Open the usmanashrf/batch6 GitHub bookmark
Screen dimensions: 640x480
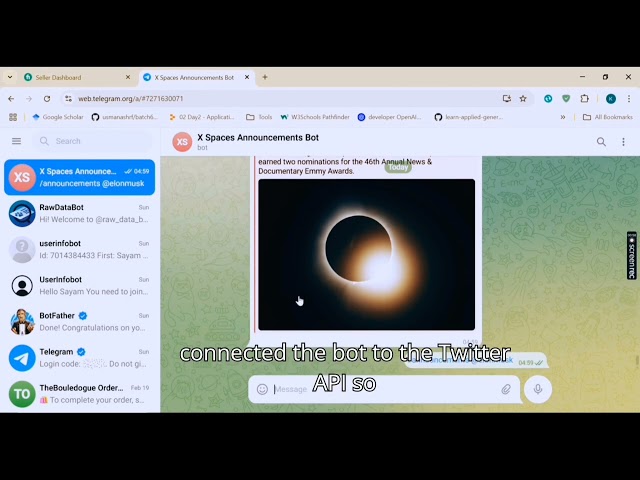tap(124, 117)
